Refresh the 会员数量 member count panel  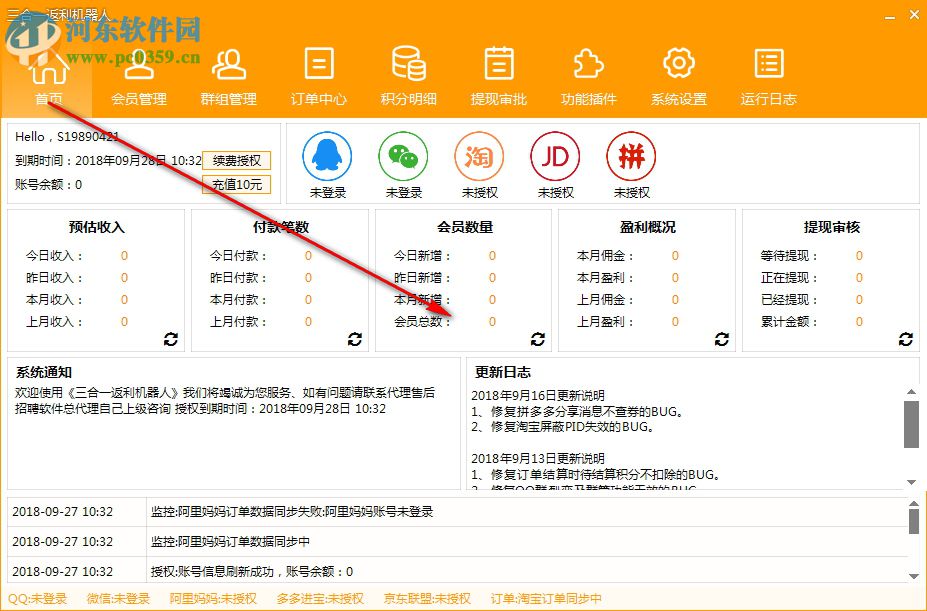click(x=538, y=339)
